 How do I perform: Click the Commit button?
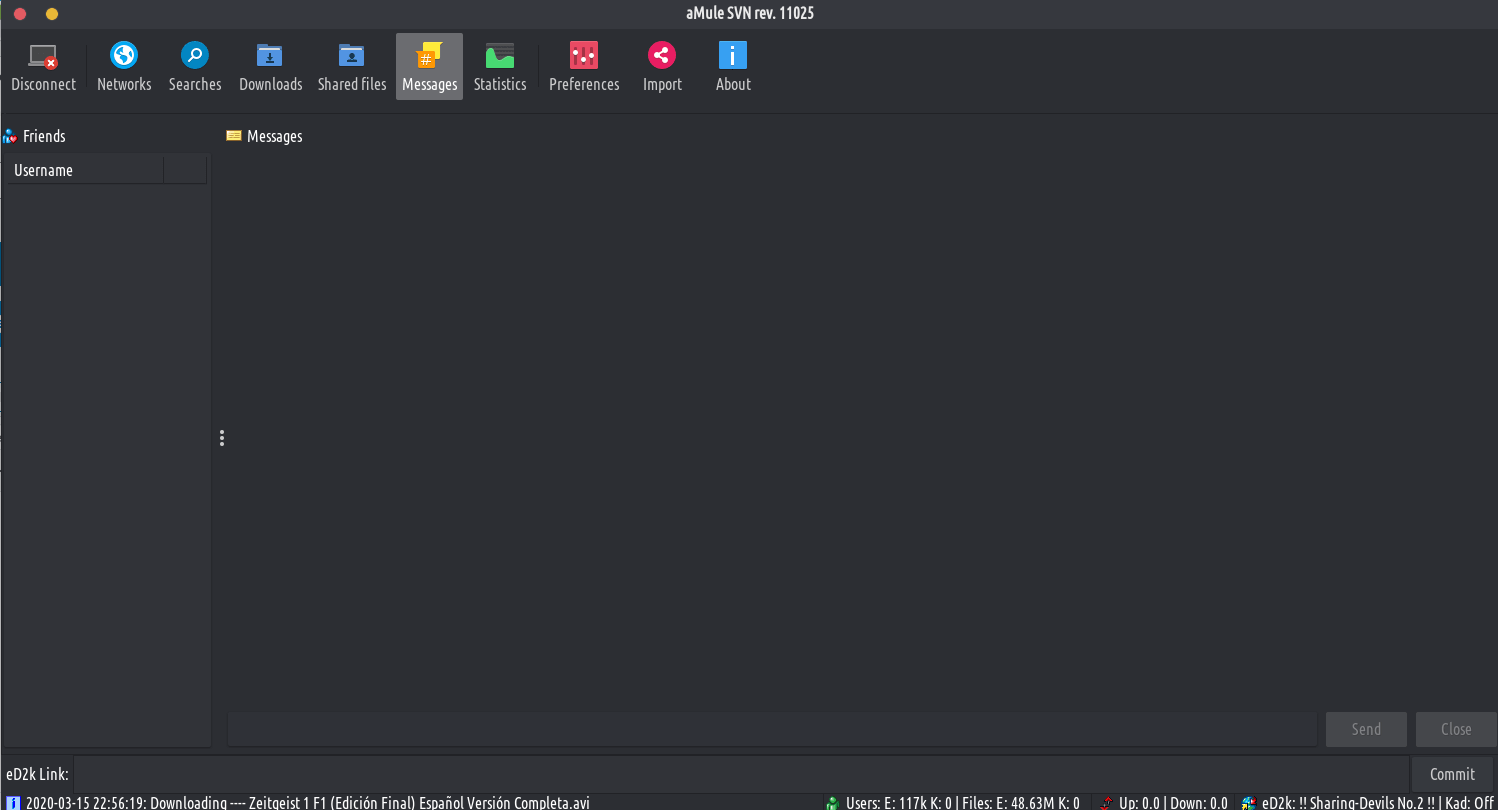pyautogui.click(x=1452, y=774)
